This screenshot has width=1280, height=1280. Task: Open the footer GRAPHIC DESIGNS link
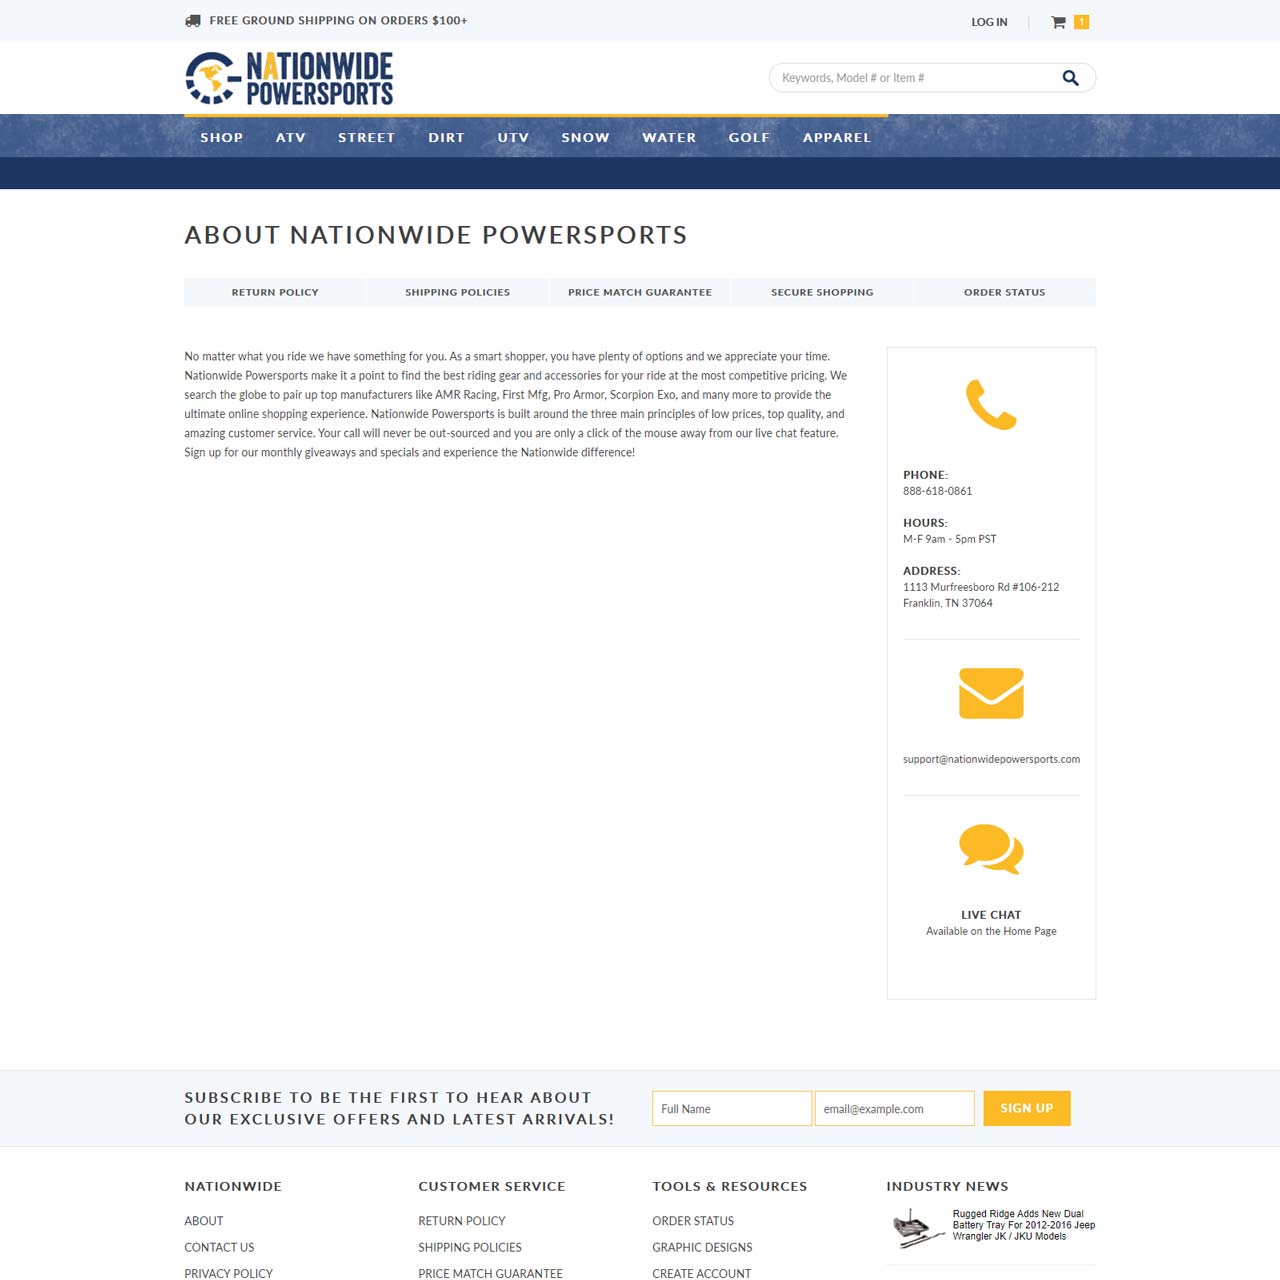702,1247
